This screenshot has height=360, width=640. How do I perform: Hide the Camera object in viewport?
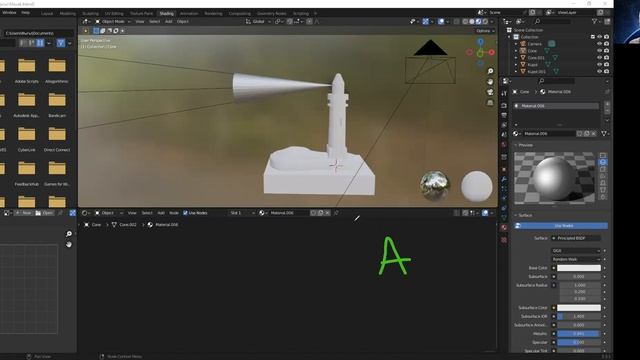[x=600, y=44]
